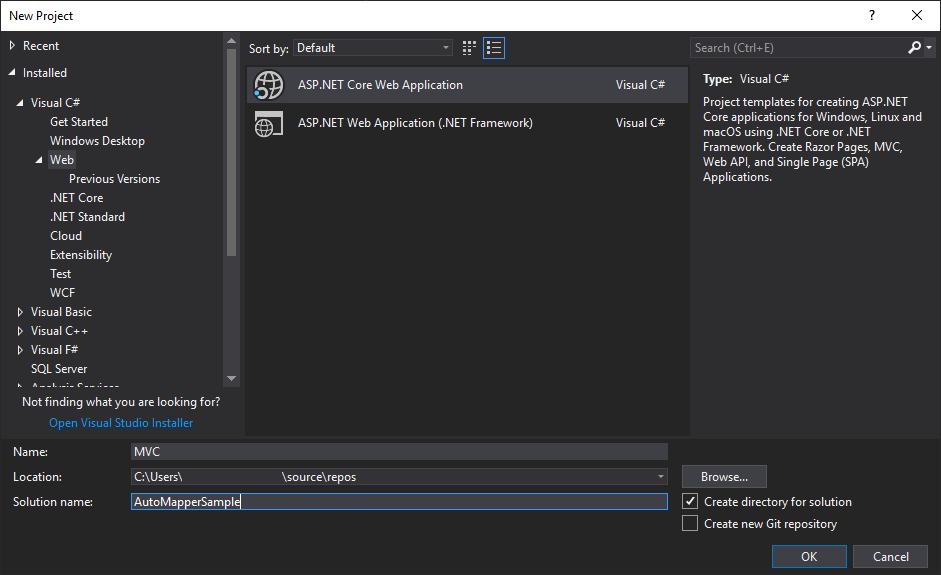Choose ASP.NET Web Application (.NET Framework) template

[467, 123]
